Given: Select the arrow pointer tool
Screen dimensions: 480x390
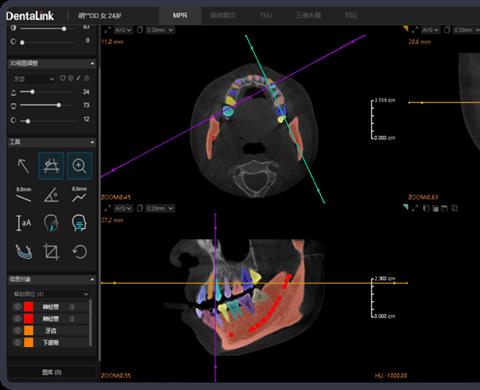Looking at the screenshot, I should (23, 166).
